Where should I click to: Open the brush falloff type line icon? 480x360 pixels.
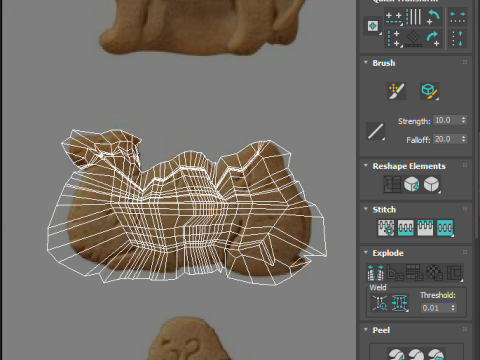point(376,131)
